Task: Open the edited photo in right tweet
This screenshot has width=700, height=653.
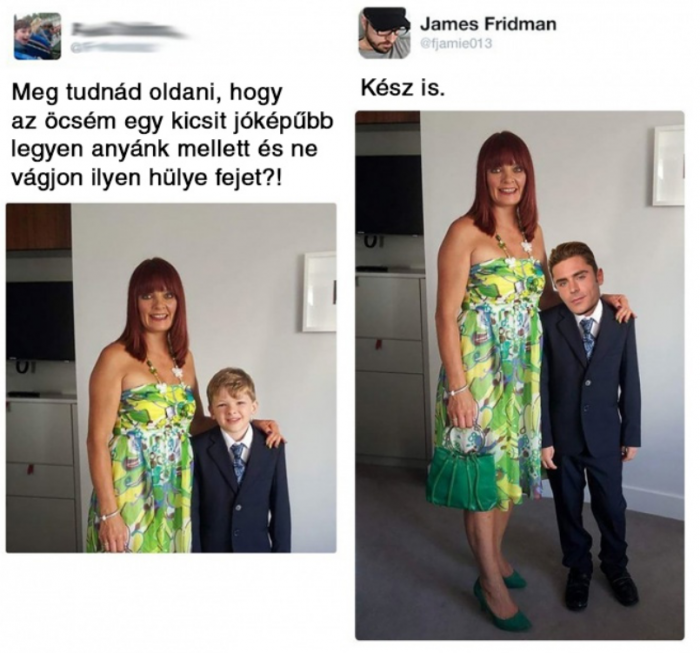Action: [520, 375]
